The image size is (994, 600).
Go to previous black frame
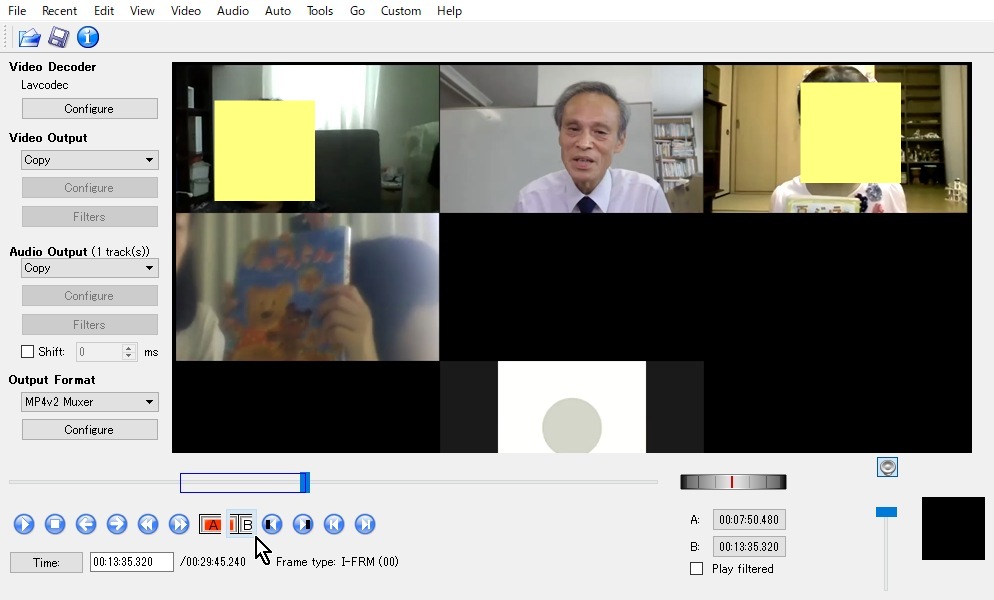pyautogui.click(x=272, y=524)
